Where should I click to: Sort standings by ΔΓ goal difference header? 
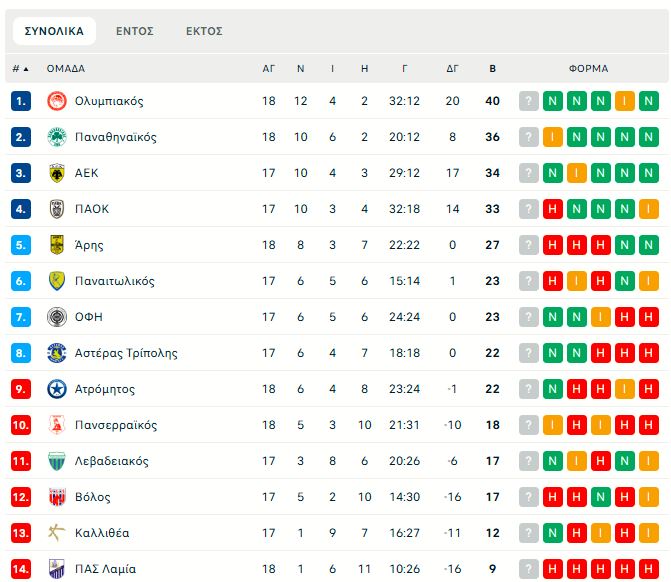pos(452,69)
